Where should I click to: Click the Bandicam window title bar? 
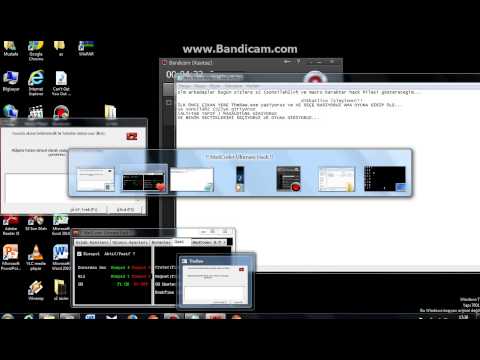coord(252,62)
